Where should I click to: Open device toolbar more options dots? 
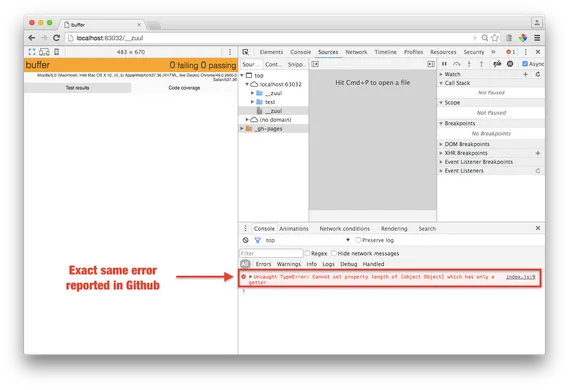click(x=230, y=52)
